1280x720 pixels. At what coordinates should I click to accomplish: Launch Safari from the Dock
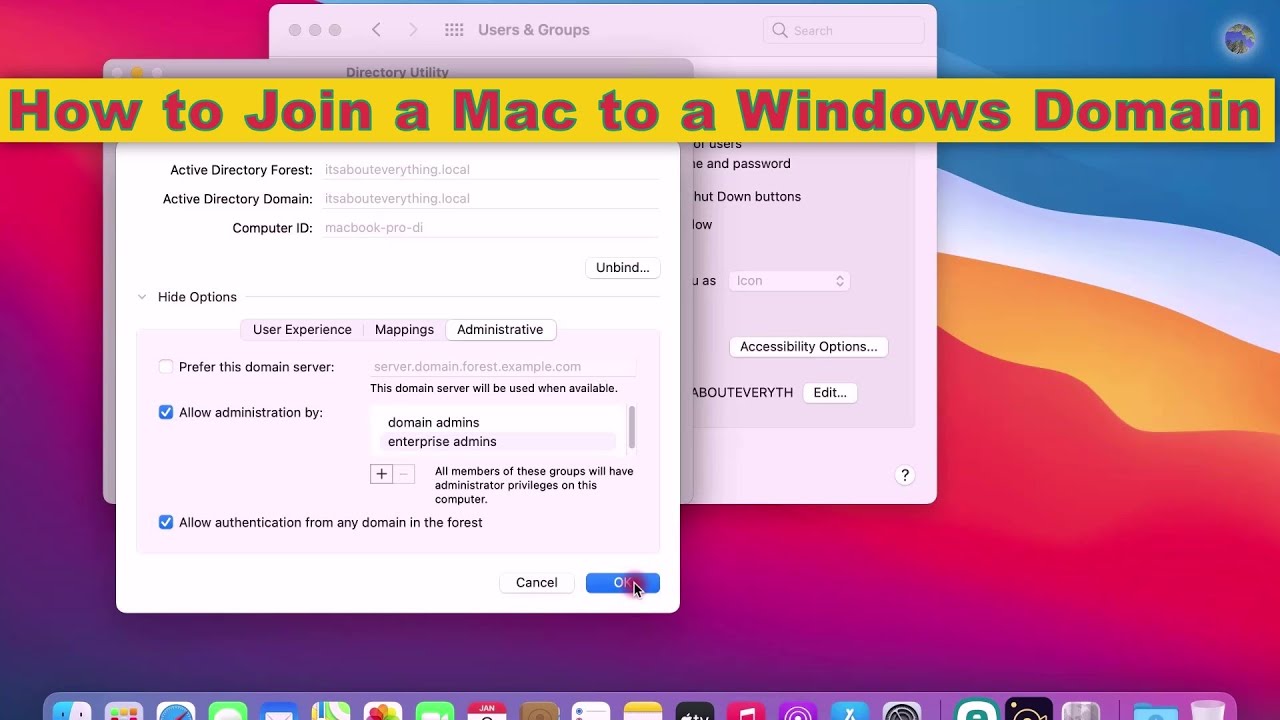(176, 712)
